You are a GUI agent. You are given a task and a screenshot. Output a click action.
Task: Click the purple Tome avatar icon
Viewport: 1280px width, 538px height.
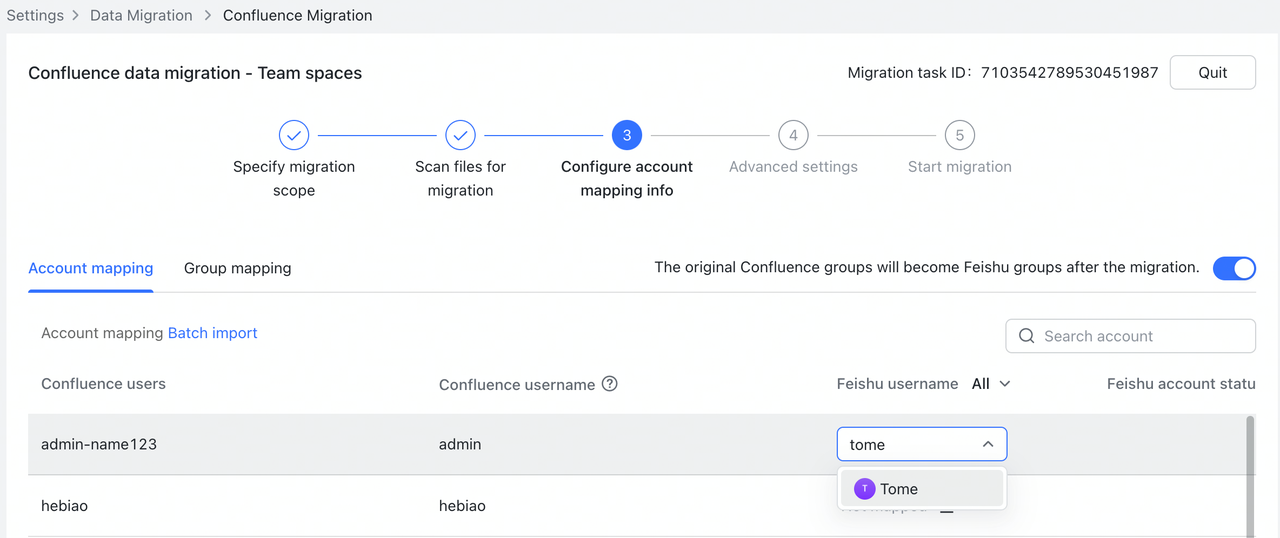(x=864, y=489)
